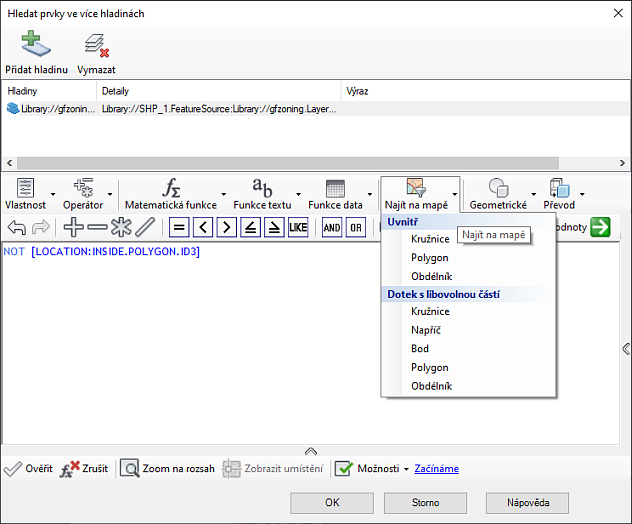The image size is (632, 524).
Task: Click the Geometrické icon
Action: (499, 188)
